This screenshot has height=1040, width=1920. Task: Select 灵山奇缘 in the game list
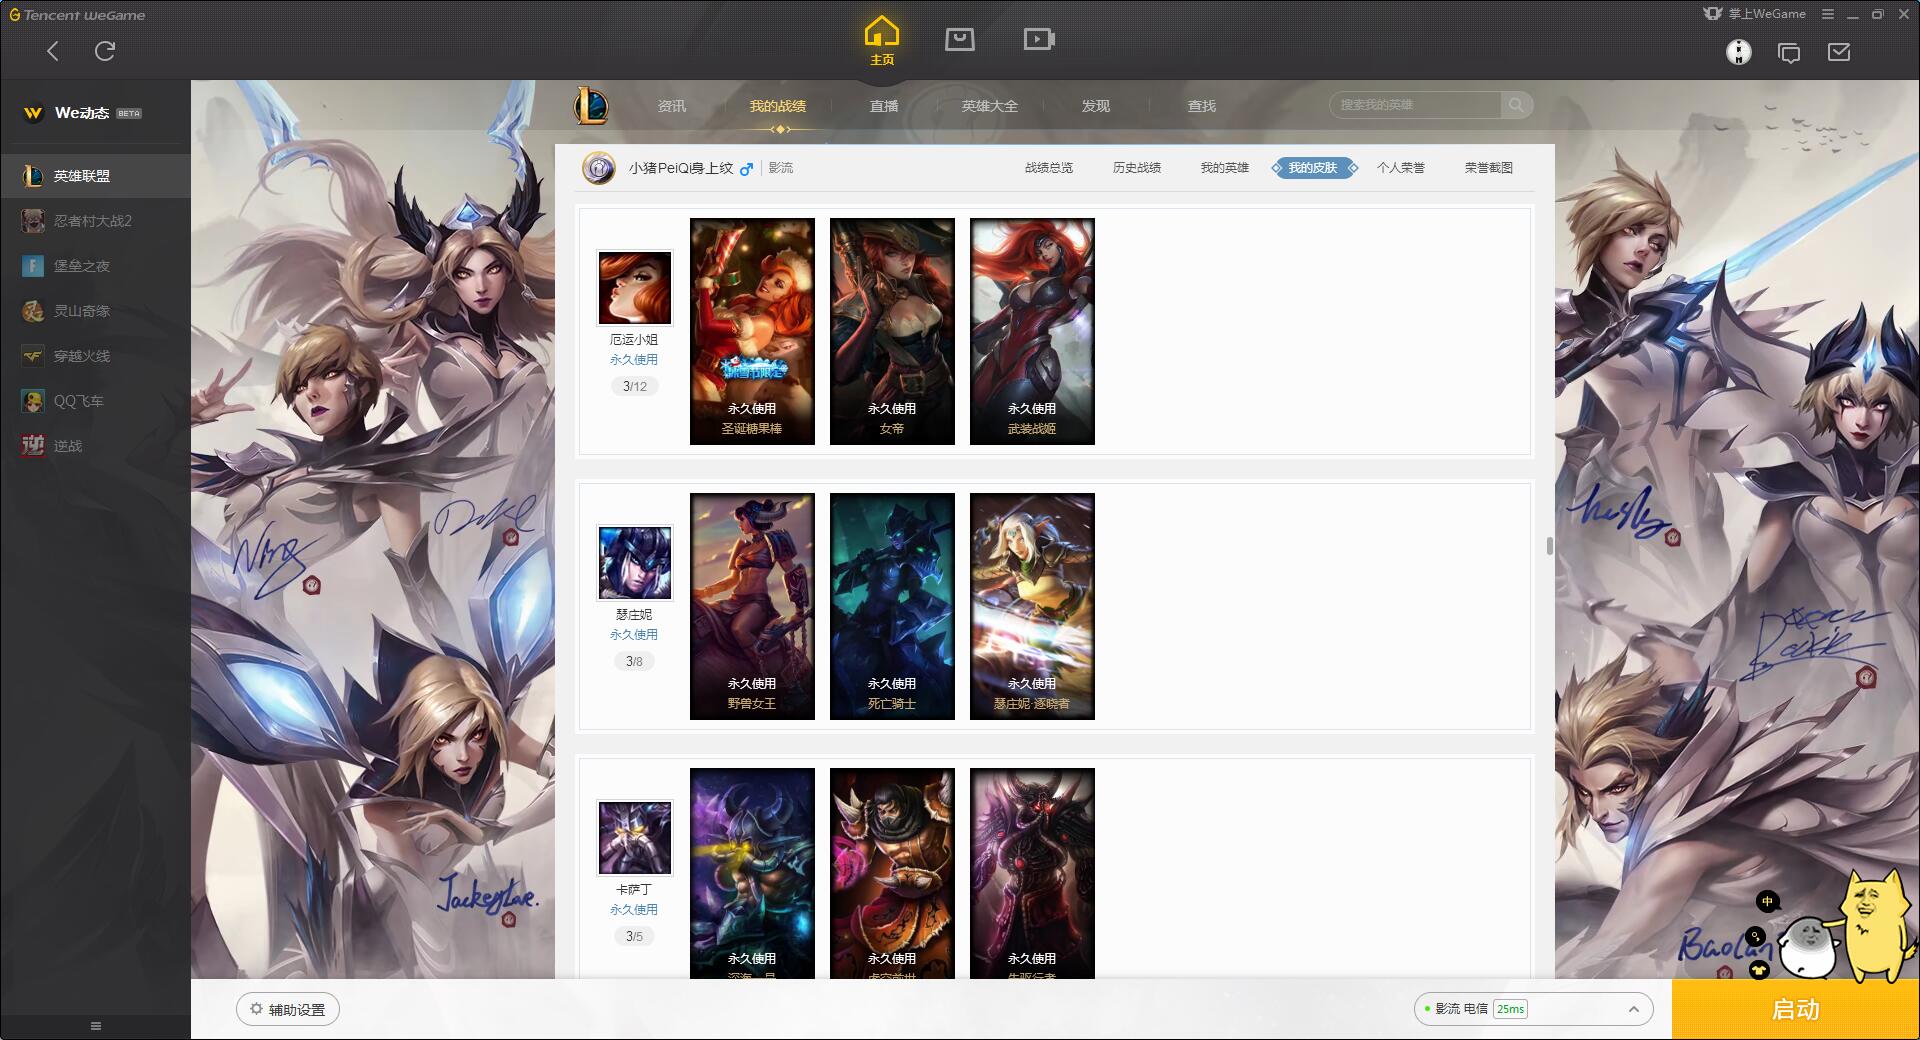click(x=95, y=311)
